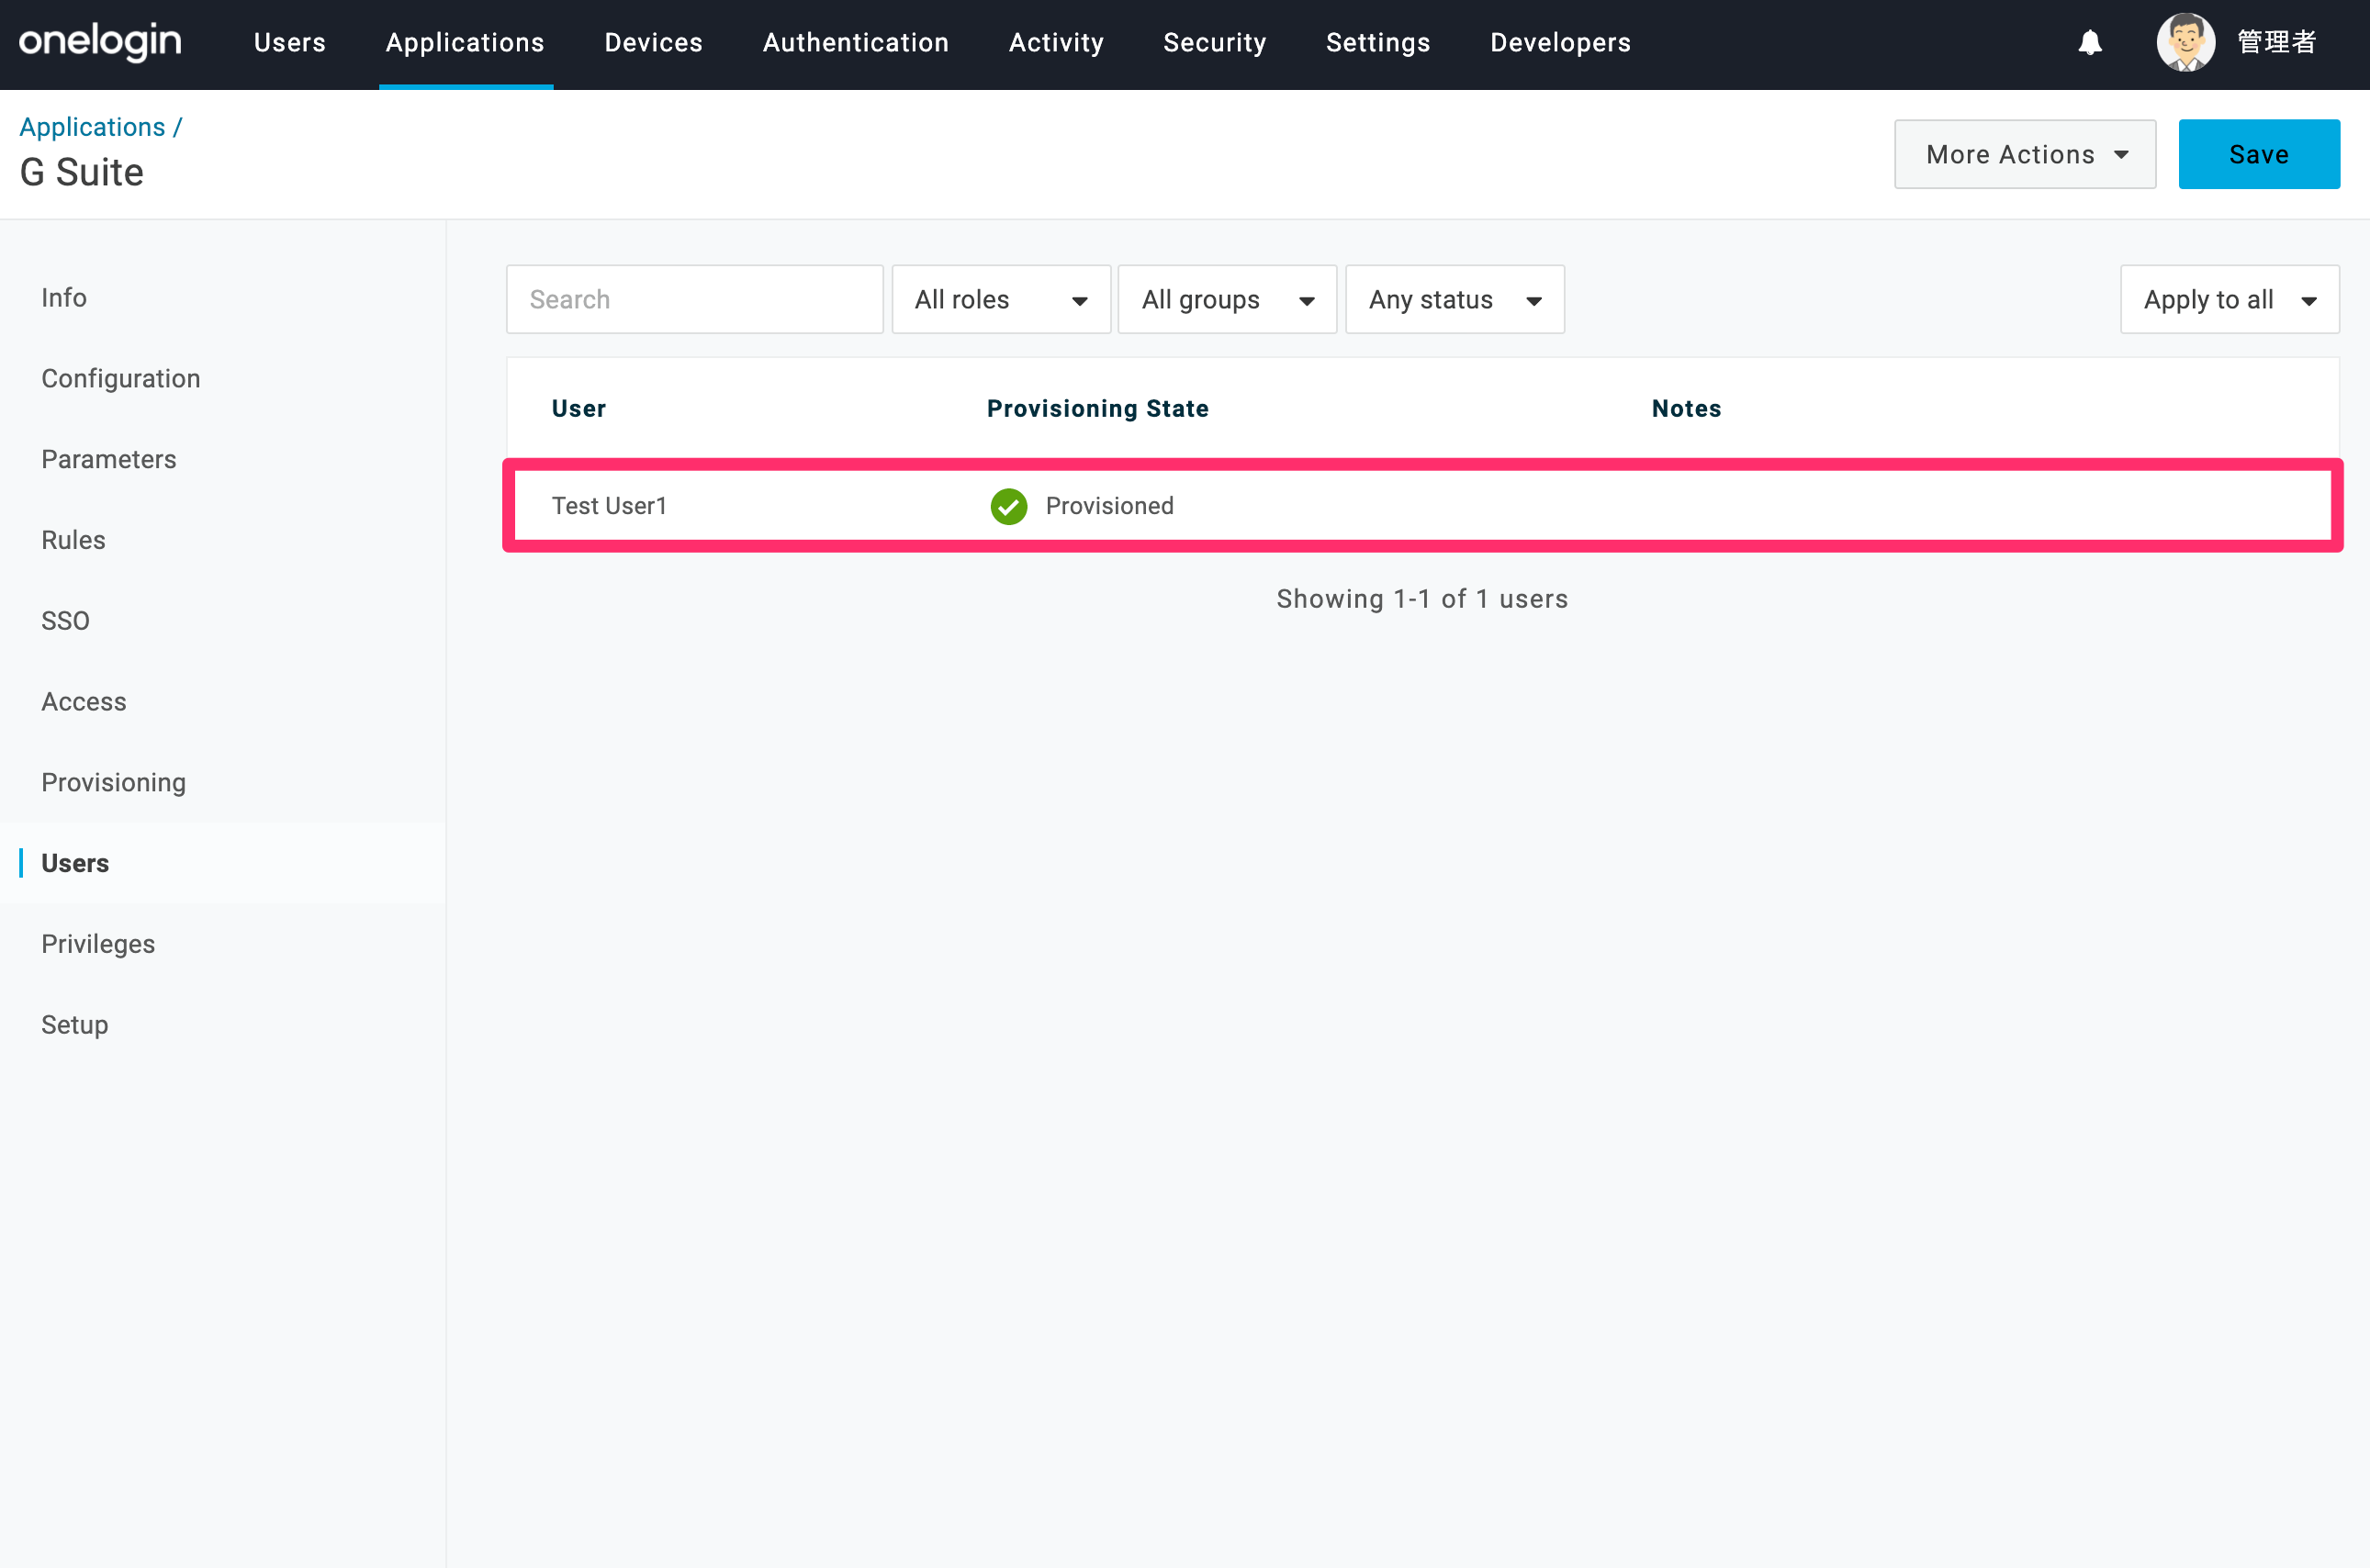This screenshot has width=2370, height=1568.
Task: Click the Provisioning State column header
Action: pyautogui.click(x=1098, y=408)
